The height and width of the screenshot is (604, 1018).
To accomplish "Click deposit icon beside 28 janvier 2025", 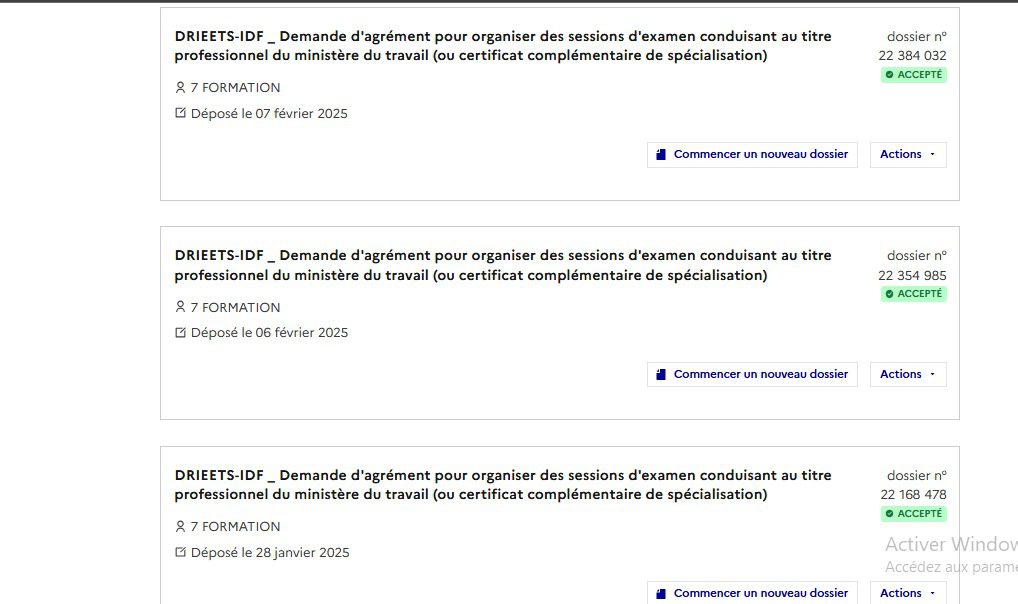I will click(x=181, y=552).
